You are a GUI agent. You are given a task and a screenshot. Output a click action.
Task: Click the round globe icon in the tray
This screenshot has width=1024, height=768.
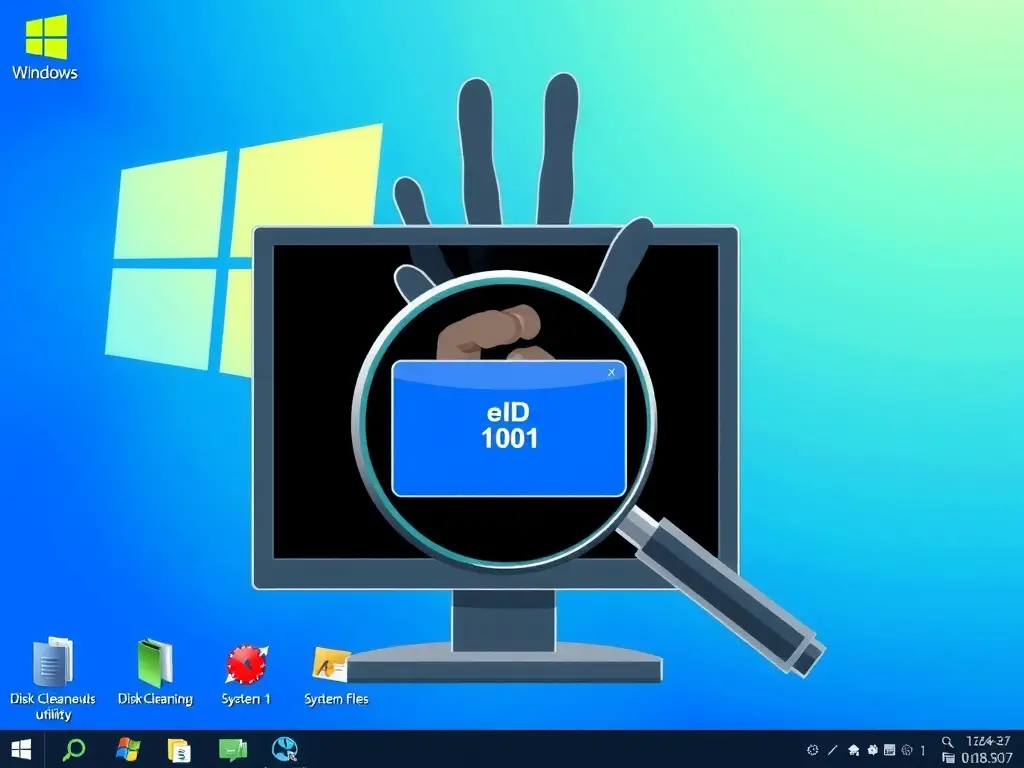coord(906,750)
